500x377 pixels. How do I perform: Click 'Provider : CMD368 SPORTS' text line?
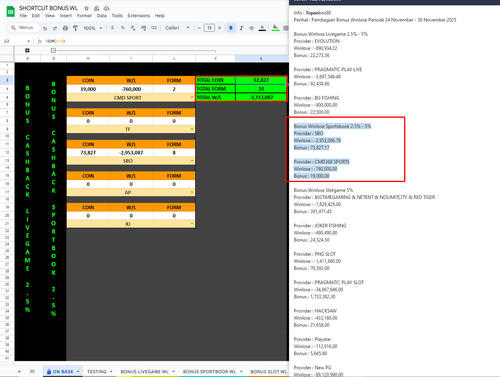click(322, 162)
